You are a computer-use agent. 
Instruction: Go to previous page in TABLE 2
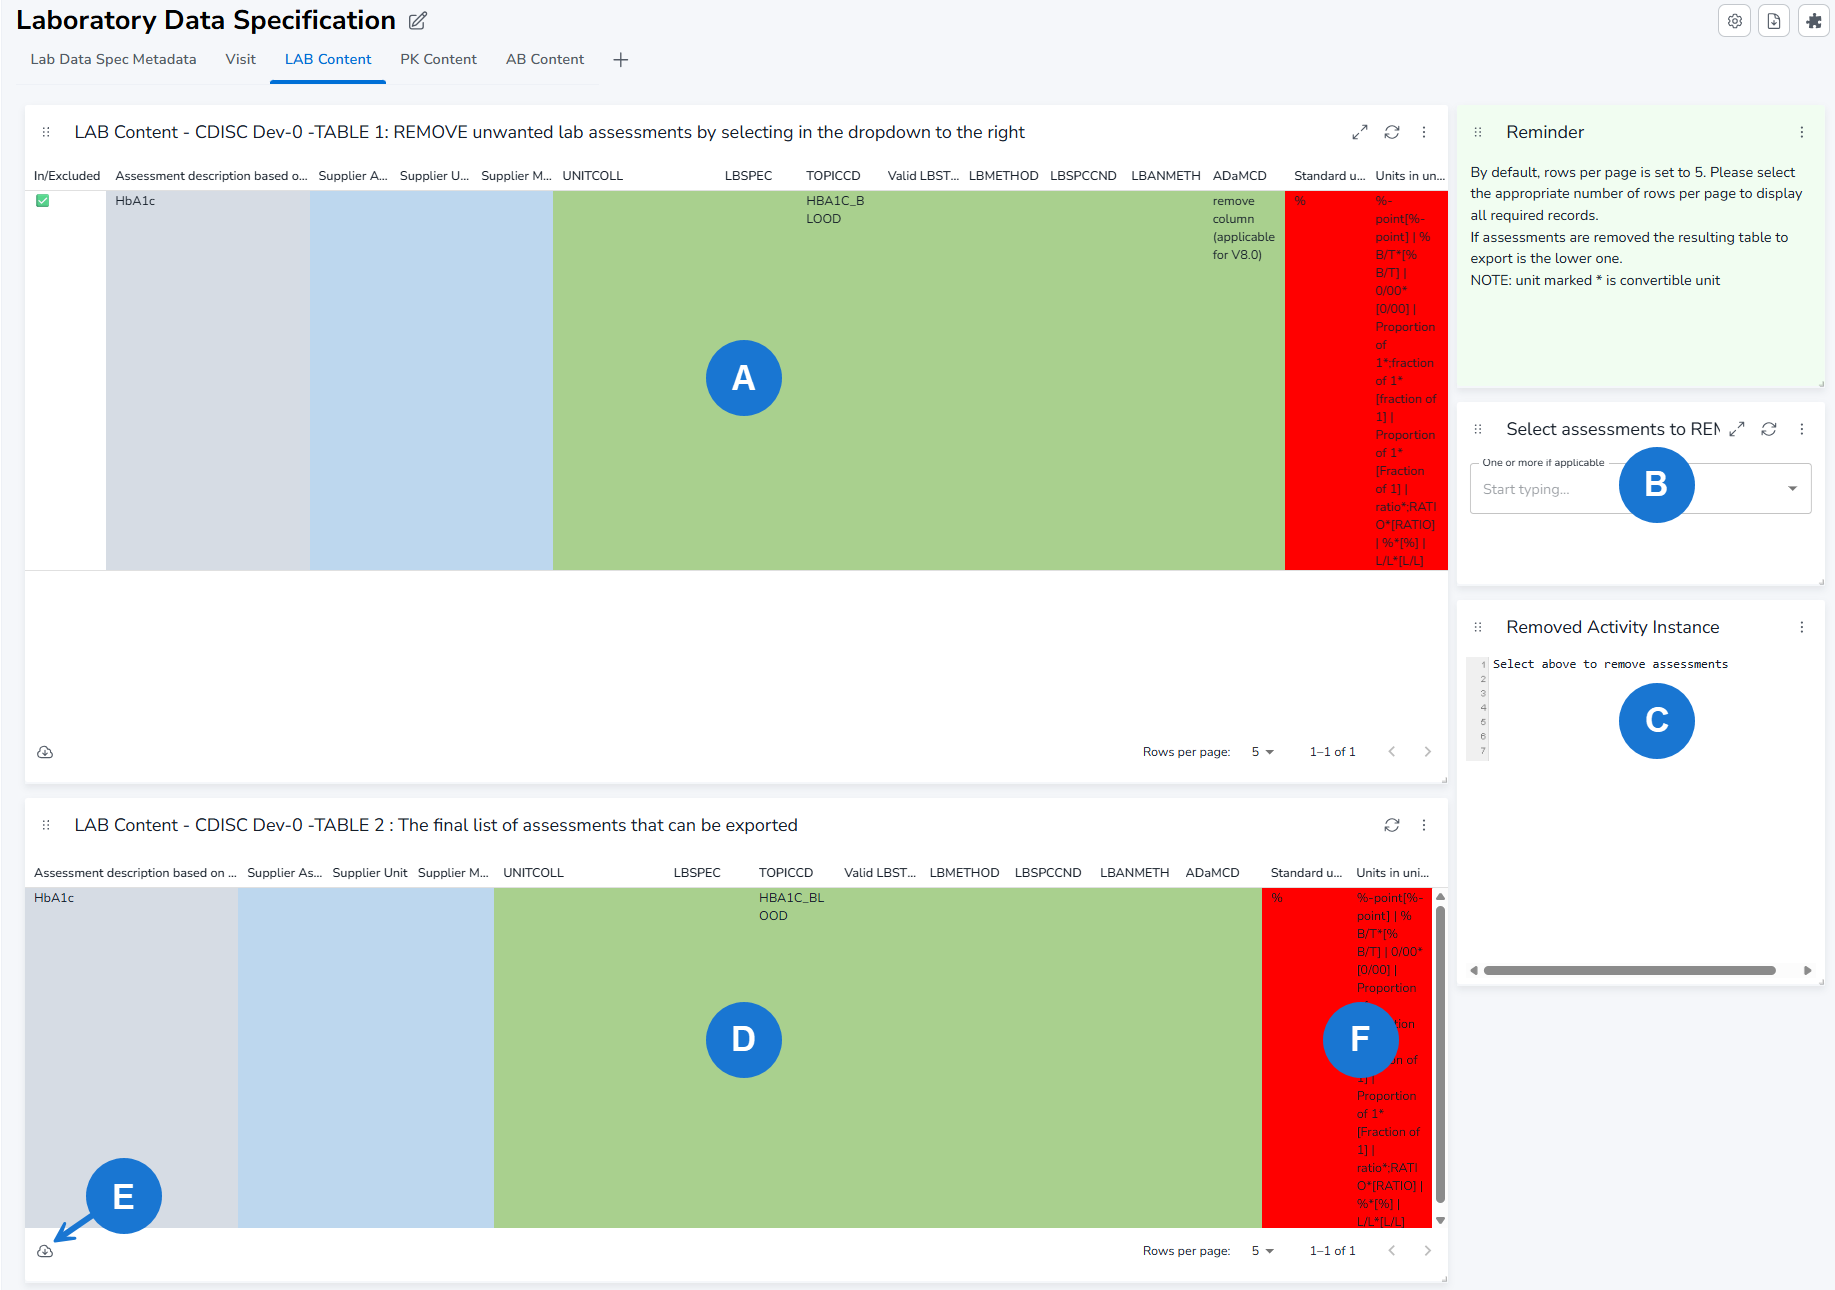[x=1392, y=1251]
